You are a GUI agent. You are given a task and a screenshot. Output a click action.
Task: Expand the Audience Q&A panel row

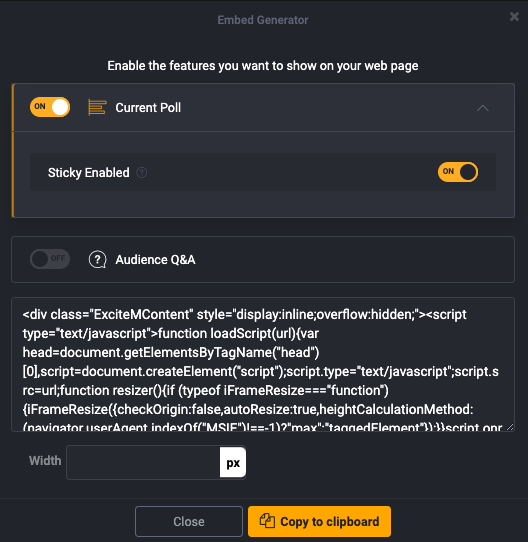pos(263,260)
